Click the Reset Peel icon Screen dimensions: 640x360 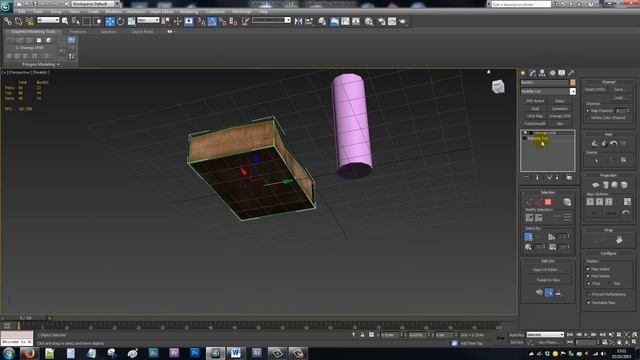point(613,143)
